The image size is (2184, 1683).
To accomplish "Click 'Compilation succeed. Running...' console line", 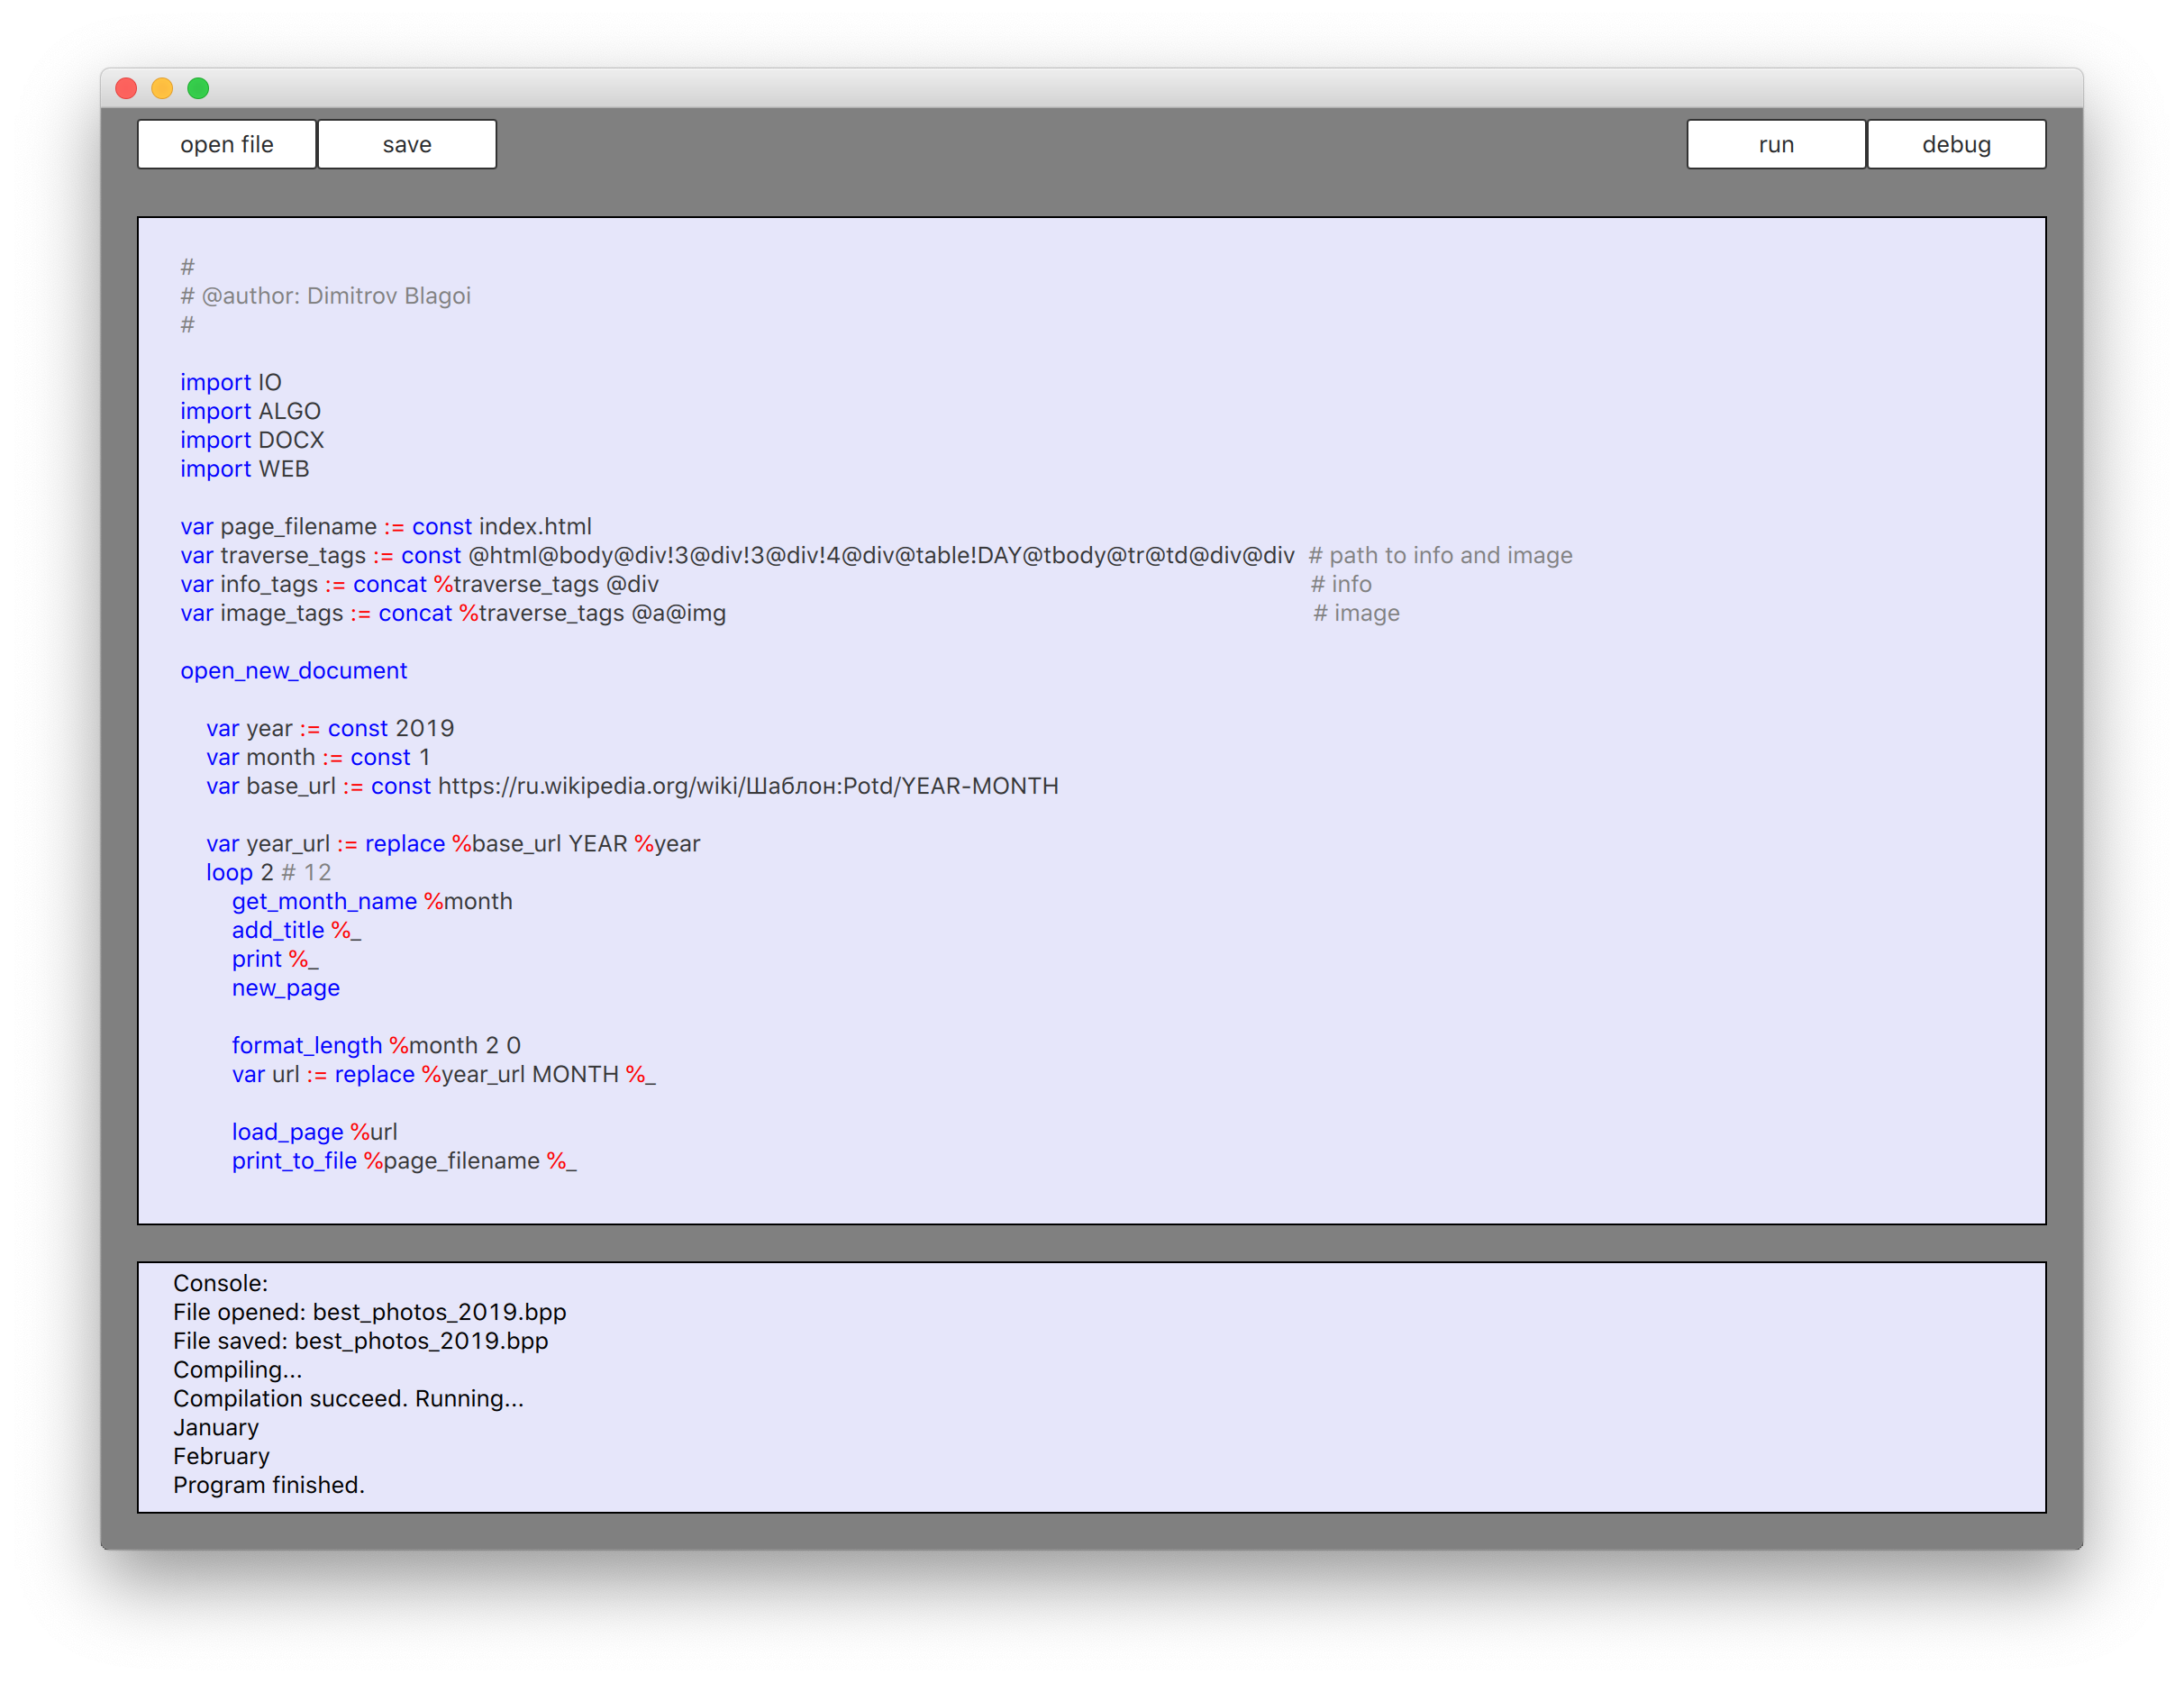I will pos(348,1399).
